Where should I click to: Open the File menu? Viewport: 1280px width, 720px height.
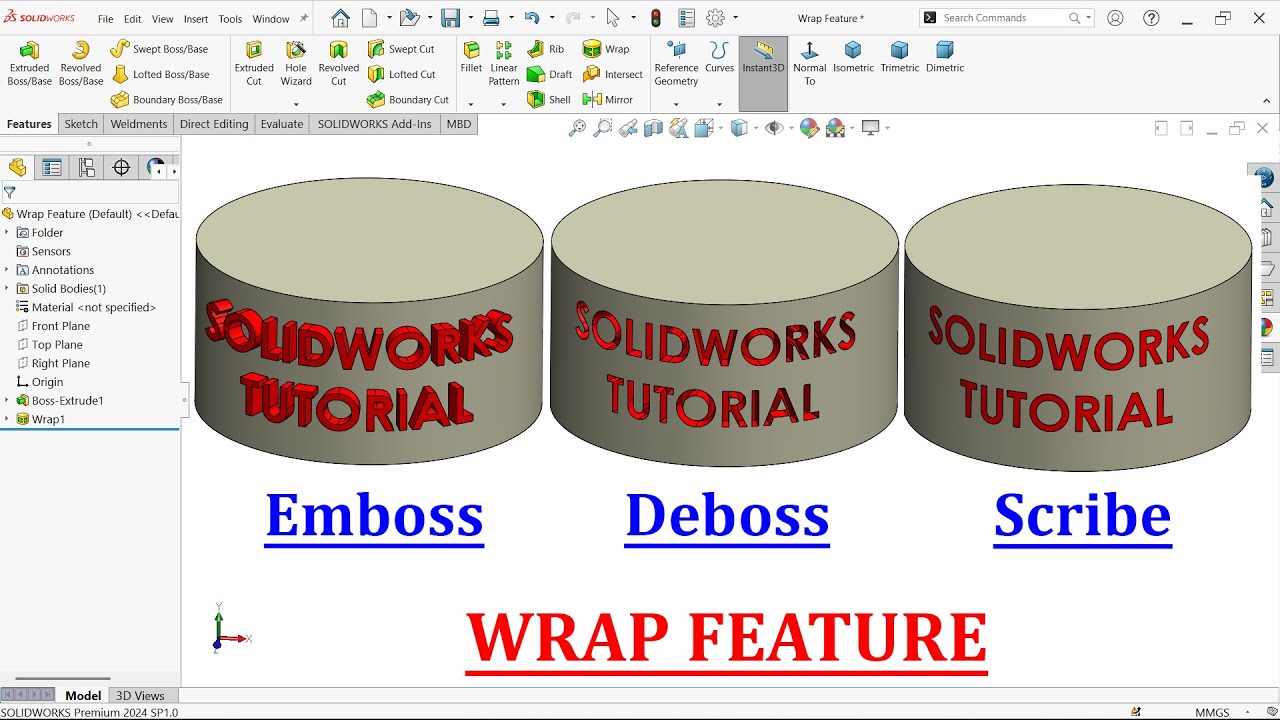tap(105, 19)
